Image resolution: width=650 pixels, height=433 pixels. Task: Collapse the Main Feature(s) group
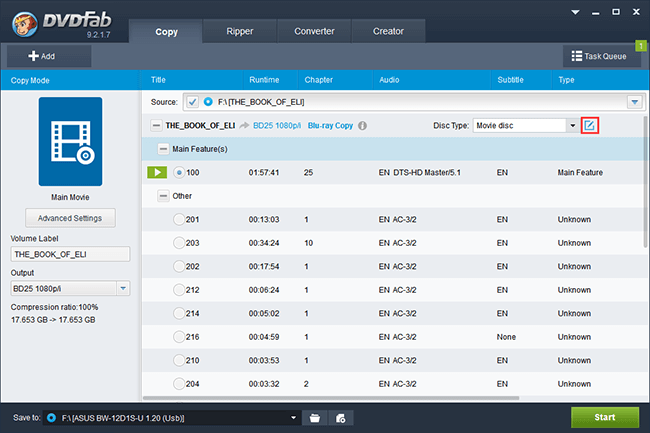click(164, 149)
